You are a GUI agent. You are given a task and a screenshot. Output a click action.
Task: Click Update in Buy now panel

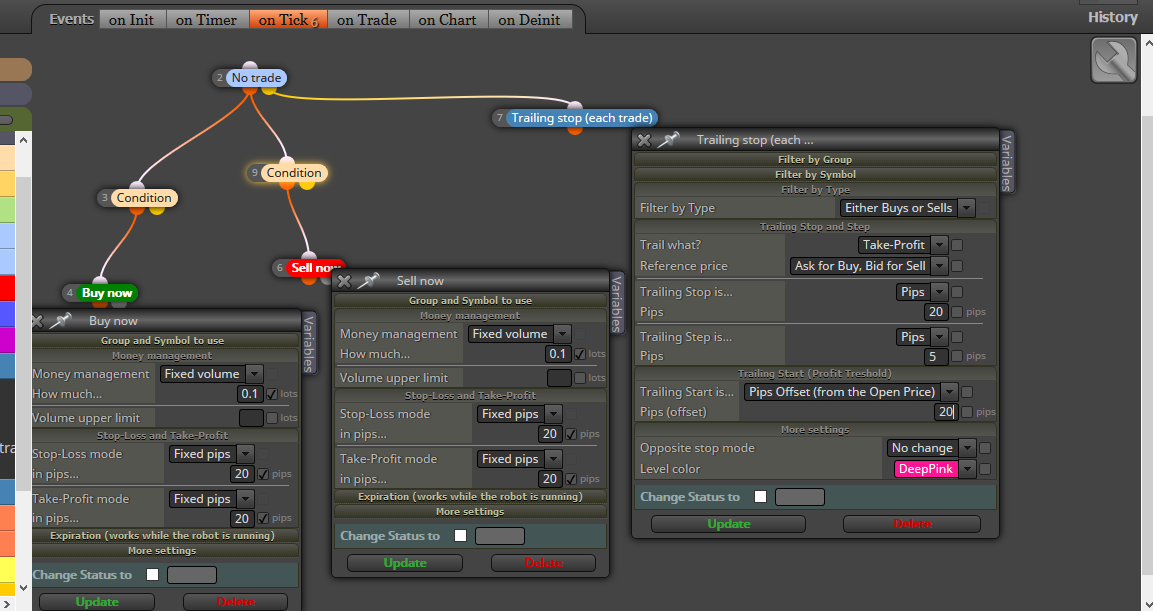tap(96, 601)
